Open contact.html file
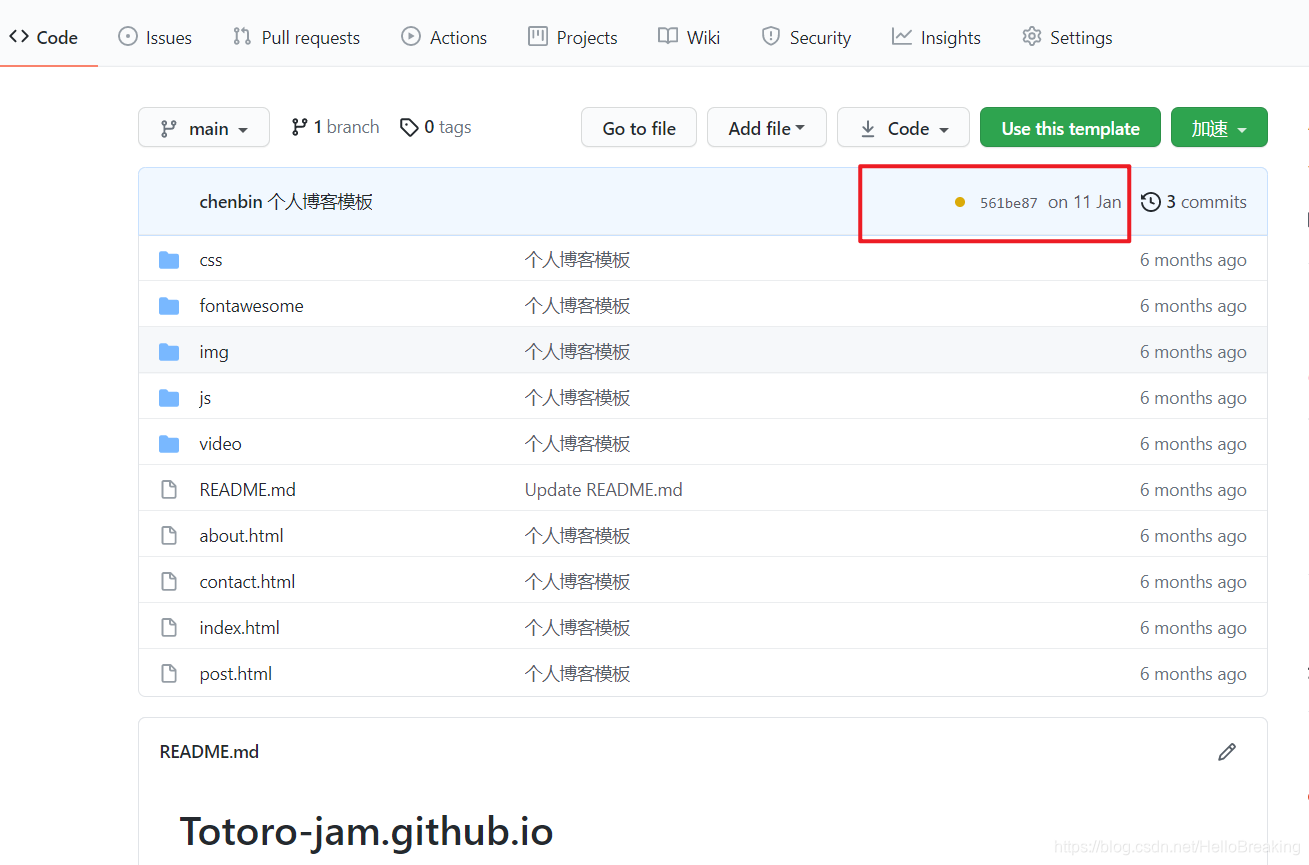1309x865 pixels. click(x=247, y=582)
